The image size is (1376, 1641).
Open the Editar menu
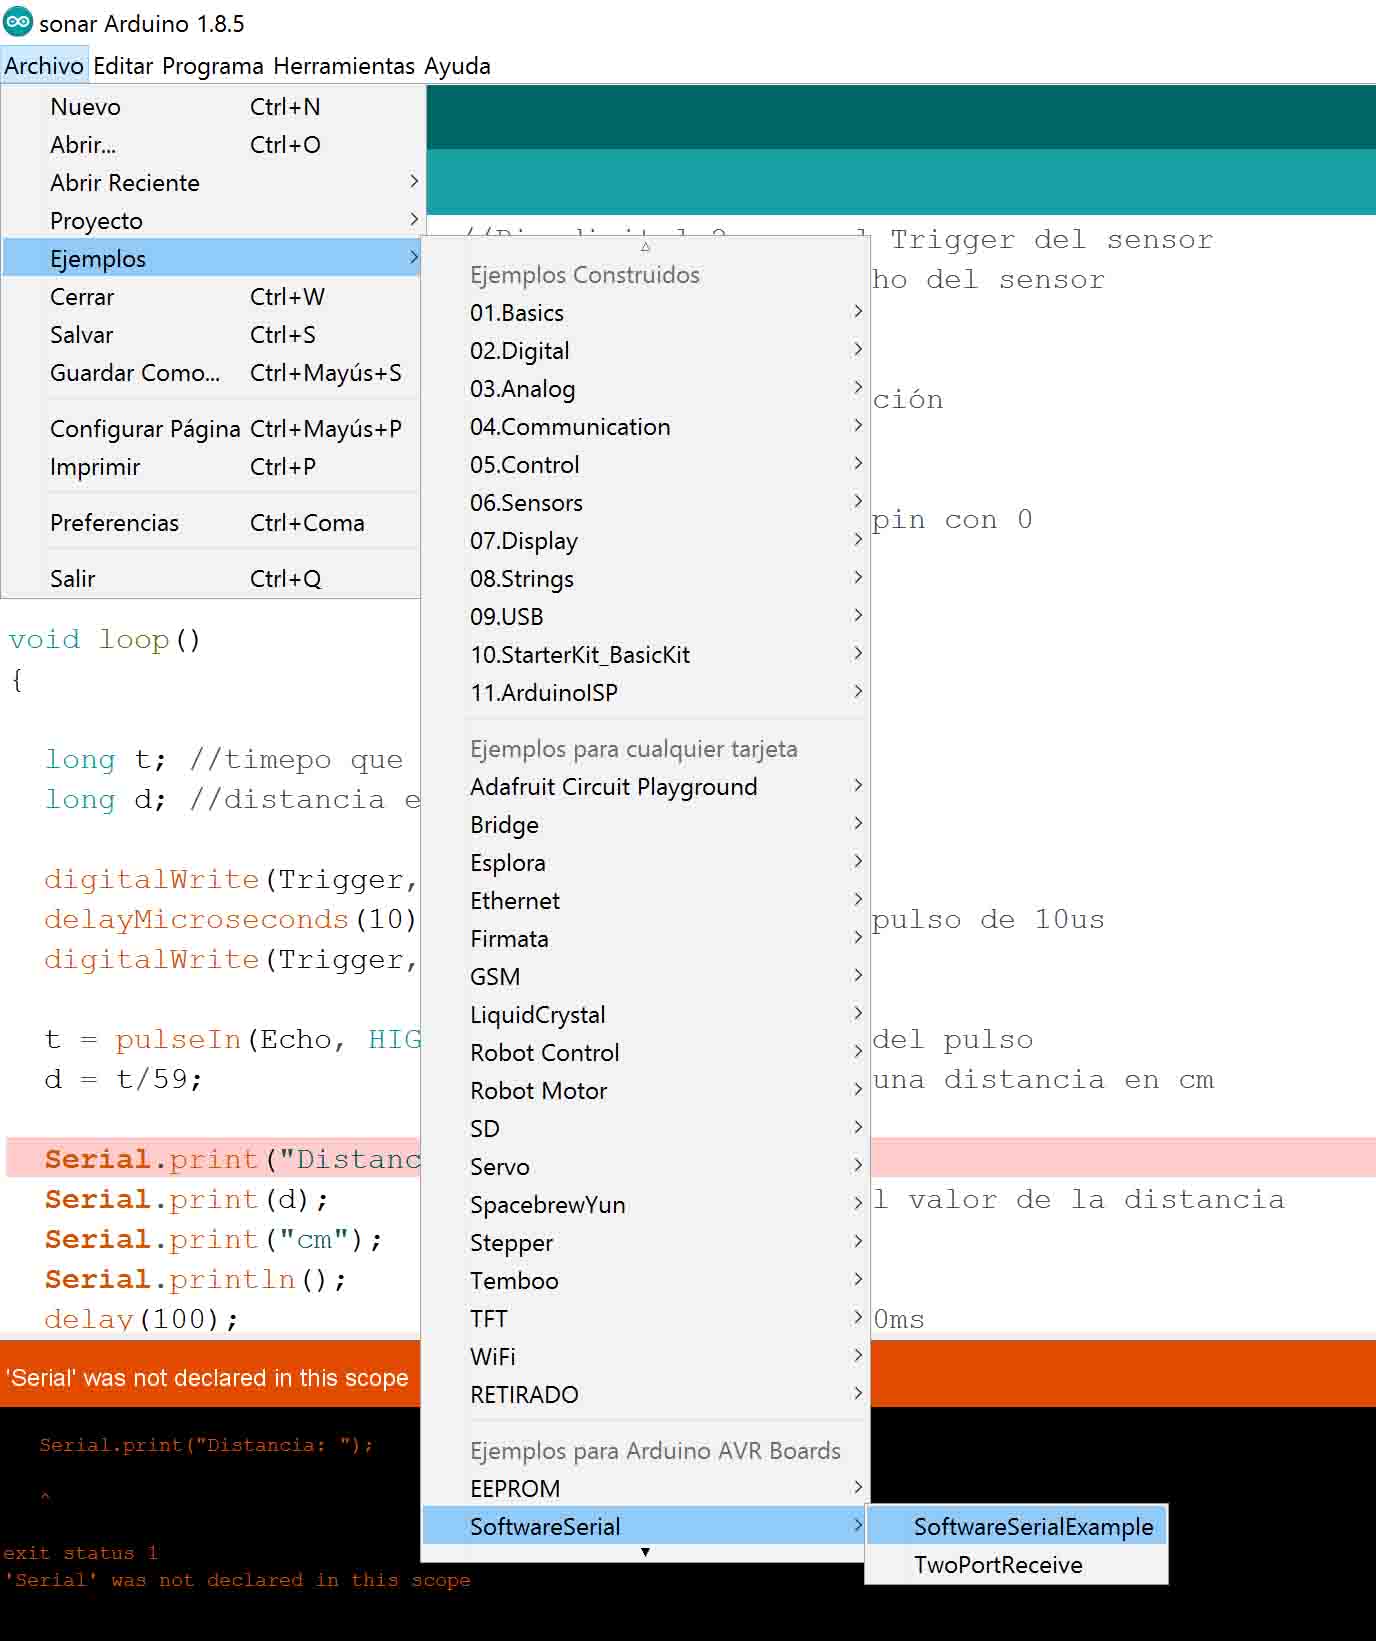[x=123, y=66]
